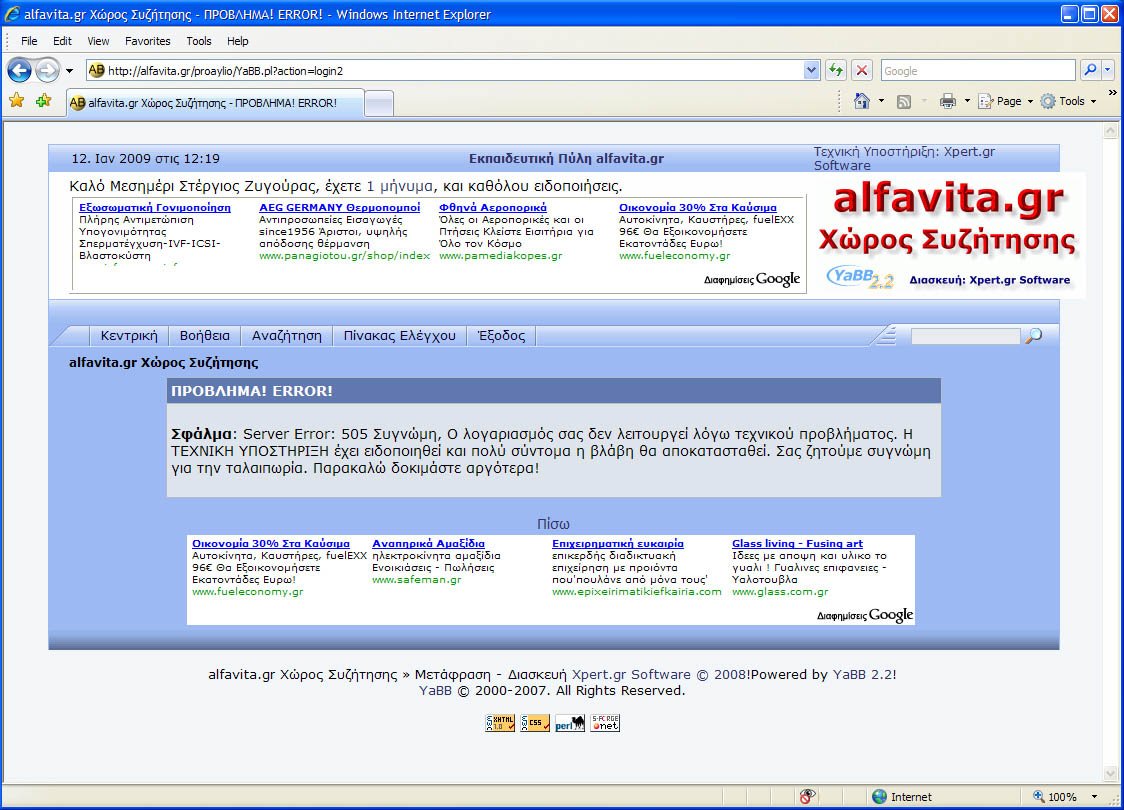1124x810 pixels.
Task: Click the Έξοδος logout tab
Action: coord(501,336)
